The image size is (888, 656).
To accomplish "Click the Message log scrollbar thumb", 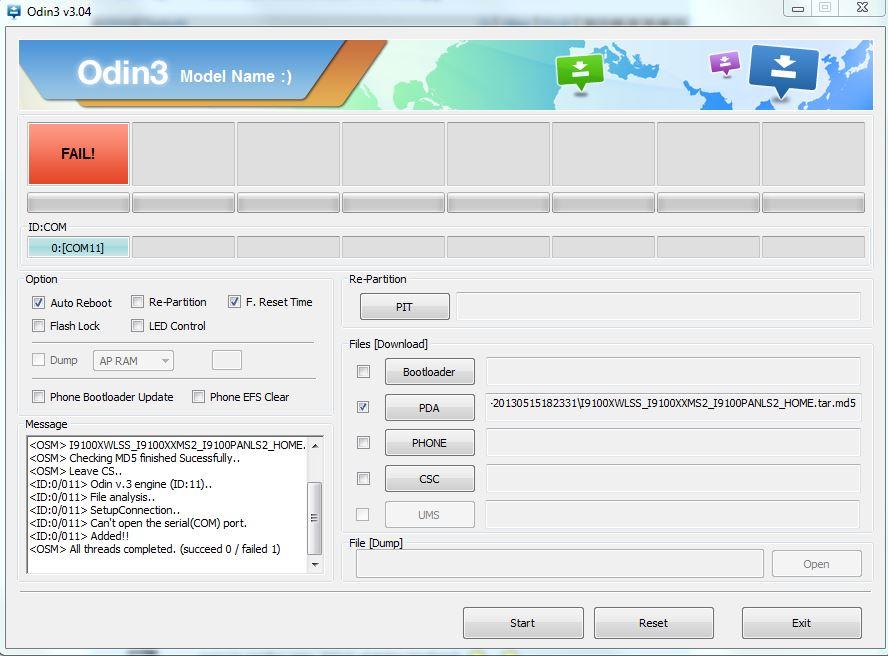I will click(x=315, y=518).
